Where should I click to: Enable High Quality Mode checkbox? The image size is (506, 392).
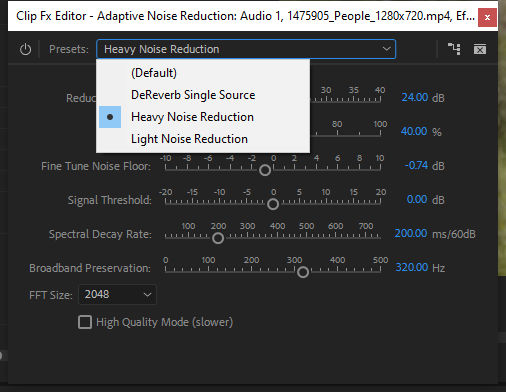[85, 322]
